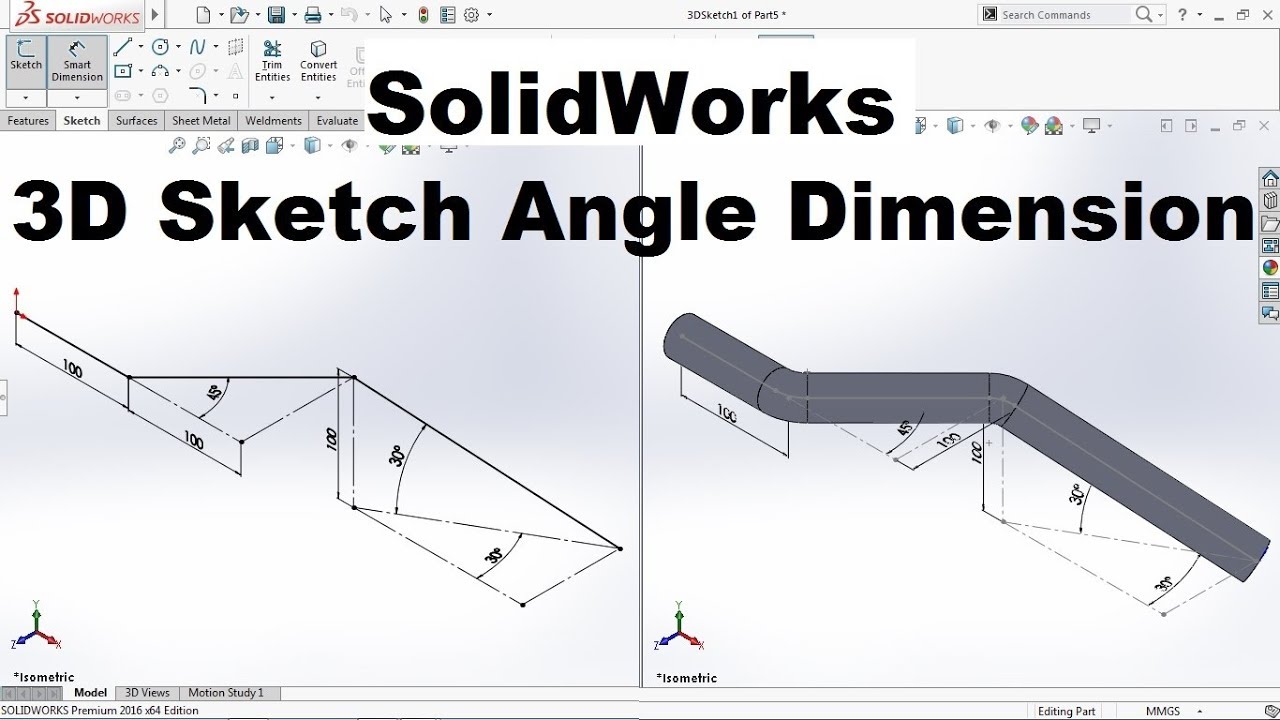The image size is (1280, 720).
Task: Click Zoom to Fit in left viewport
Action: click(x=177, y=146)
